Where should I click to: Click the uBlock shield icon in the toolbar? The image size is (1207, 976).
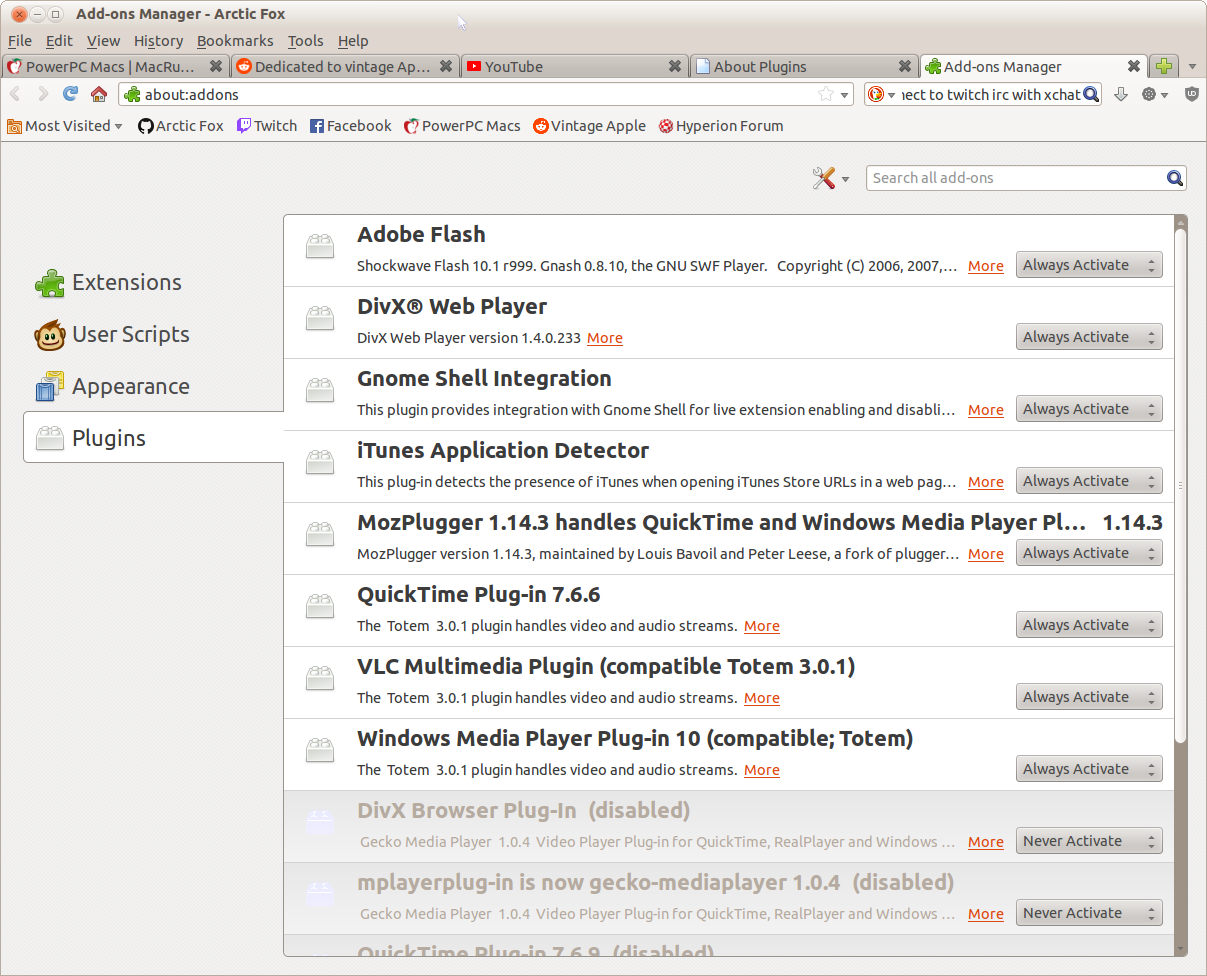[1191, 94]
